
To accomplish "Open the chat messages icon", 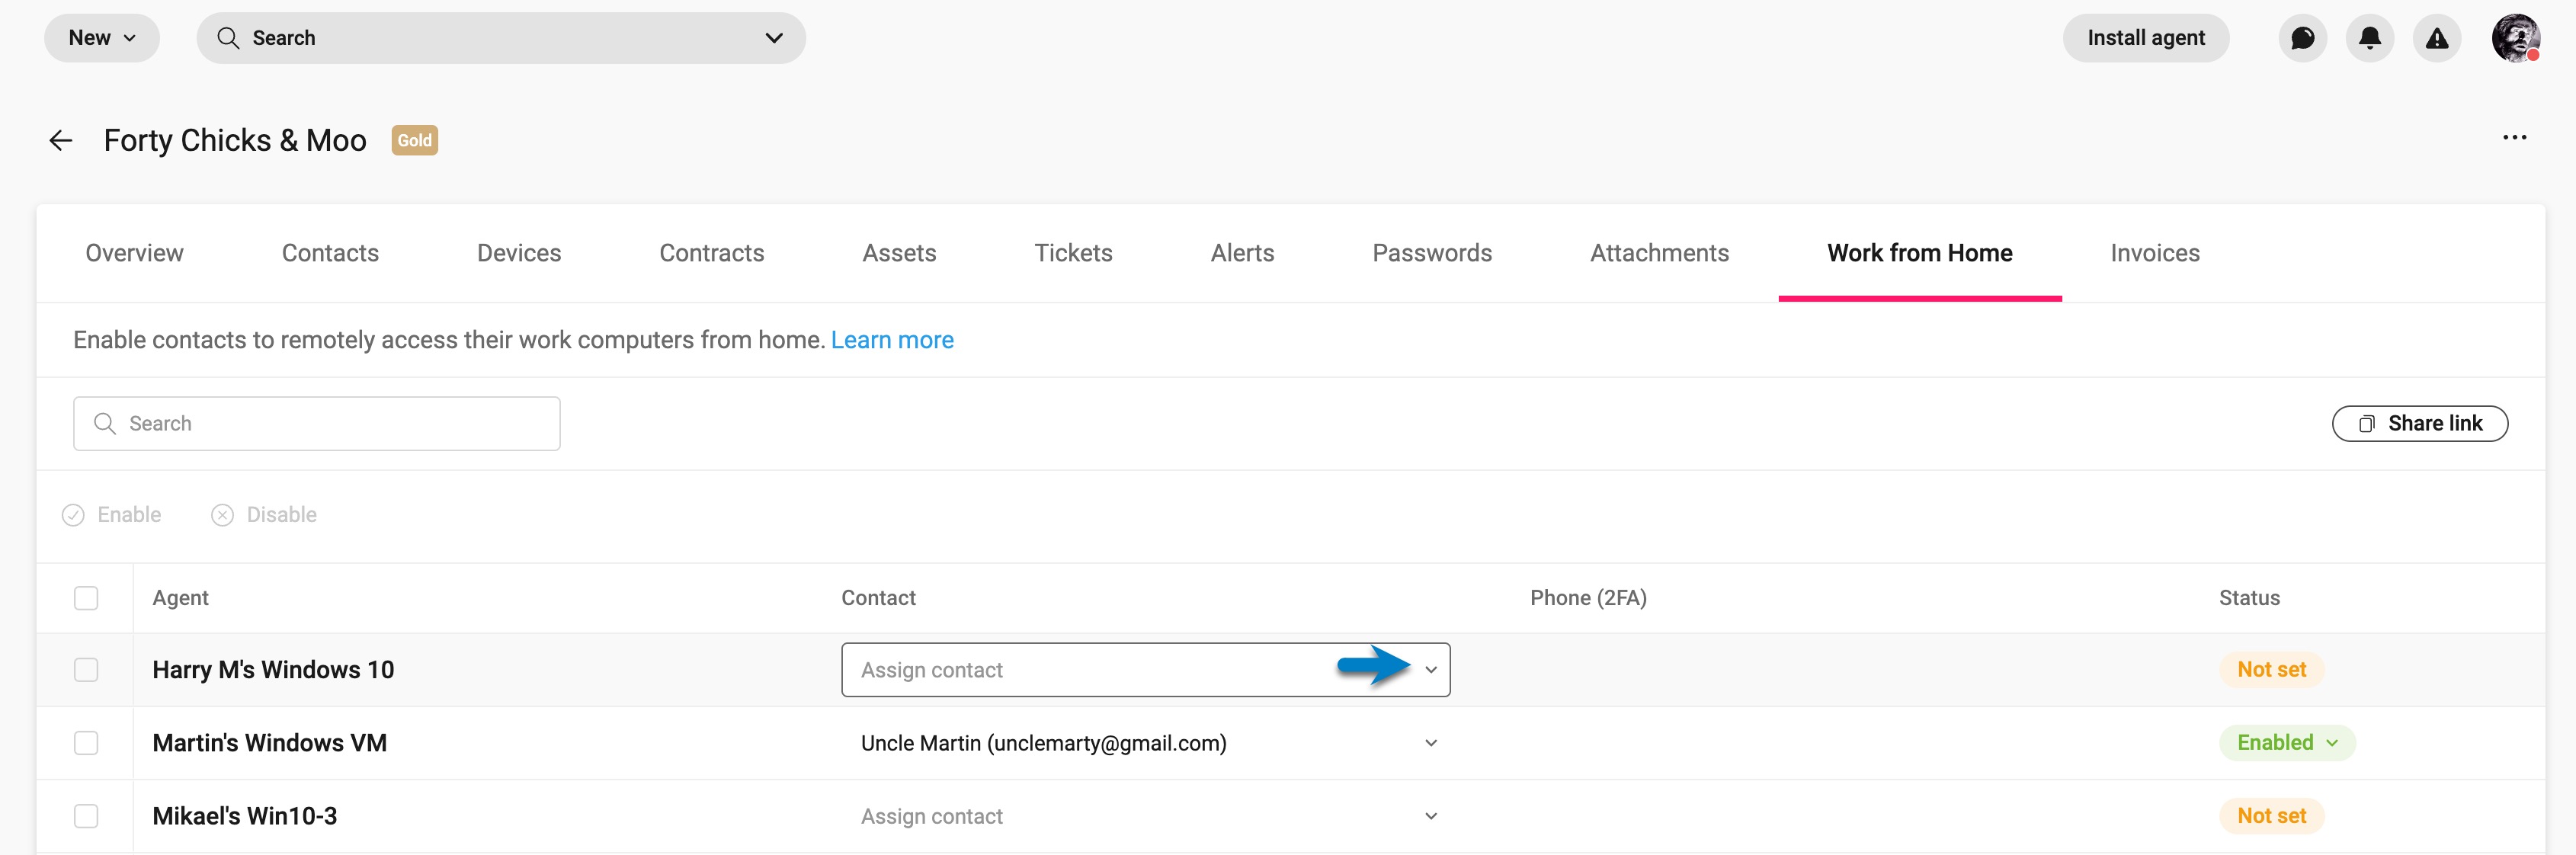I will (2303, 38).
